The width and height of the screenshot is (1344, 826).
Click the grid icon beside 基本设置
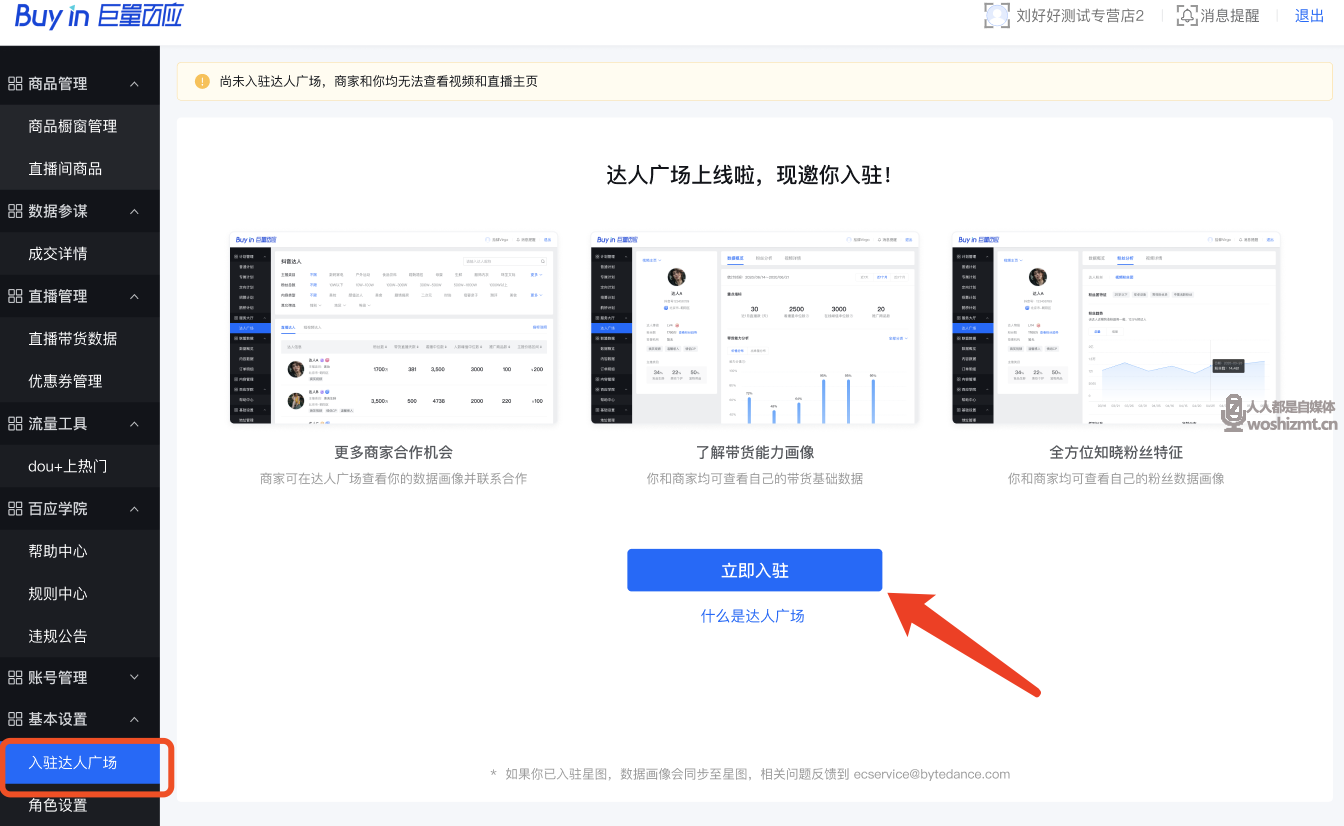coord(15,720)
